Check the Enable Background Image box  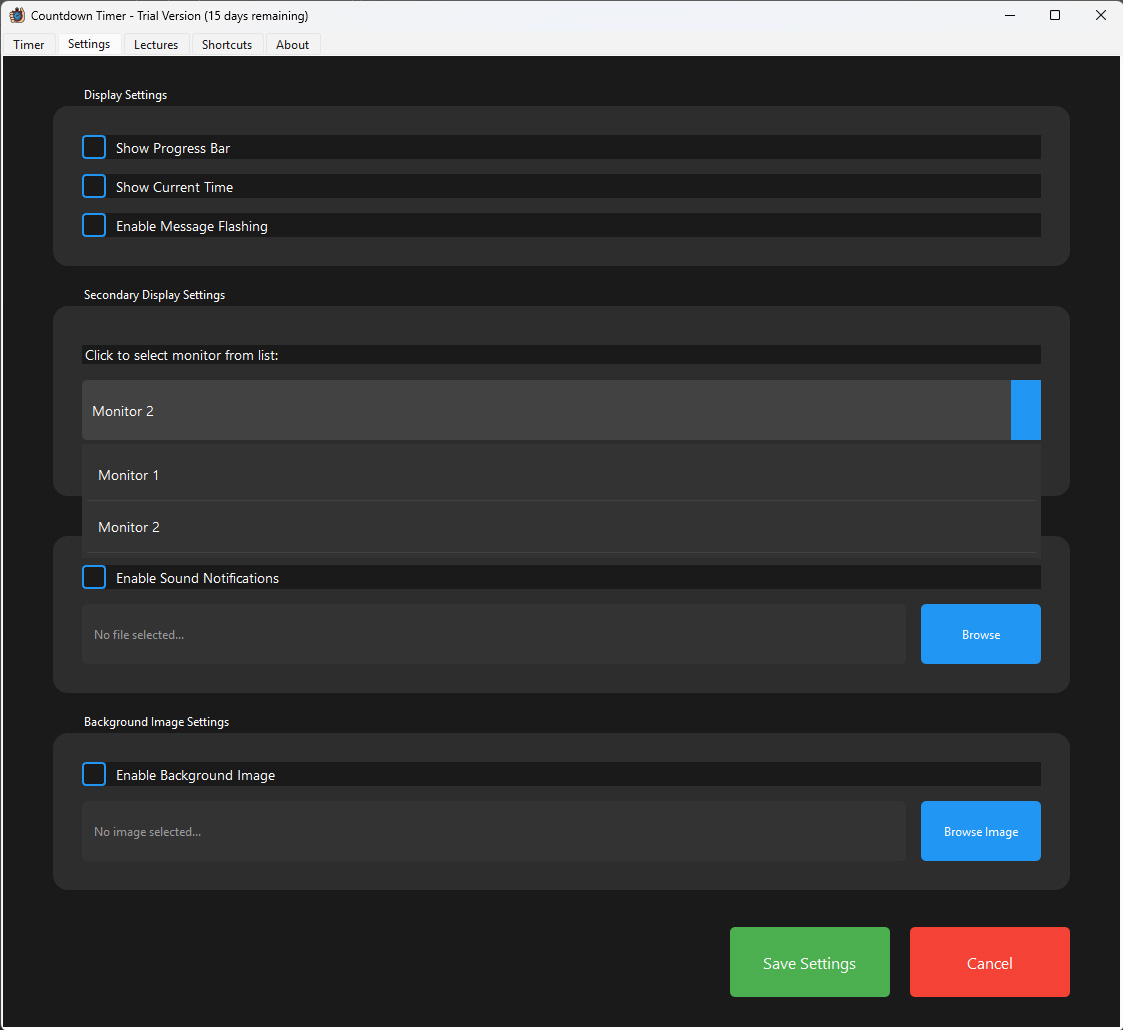94,775
